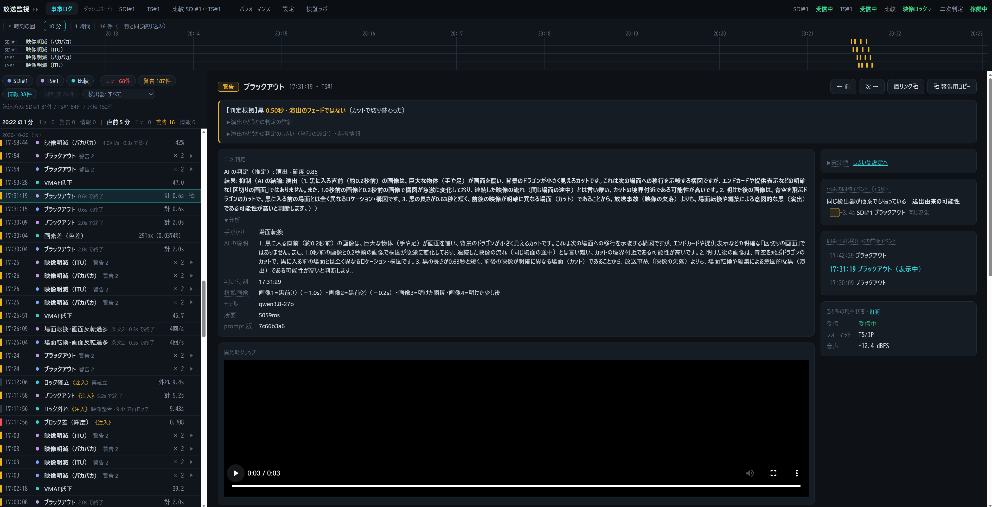This screenshot has width=992, height=507.
Task: Go to the previous event with ← 前
Action: tap(843, 87)
